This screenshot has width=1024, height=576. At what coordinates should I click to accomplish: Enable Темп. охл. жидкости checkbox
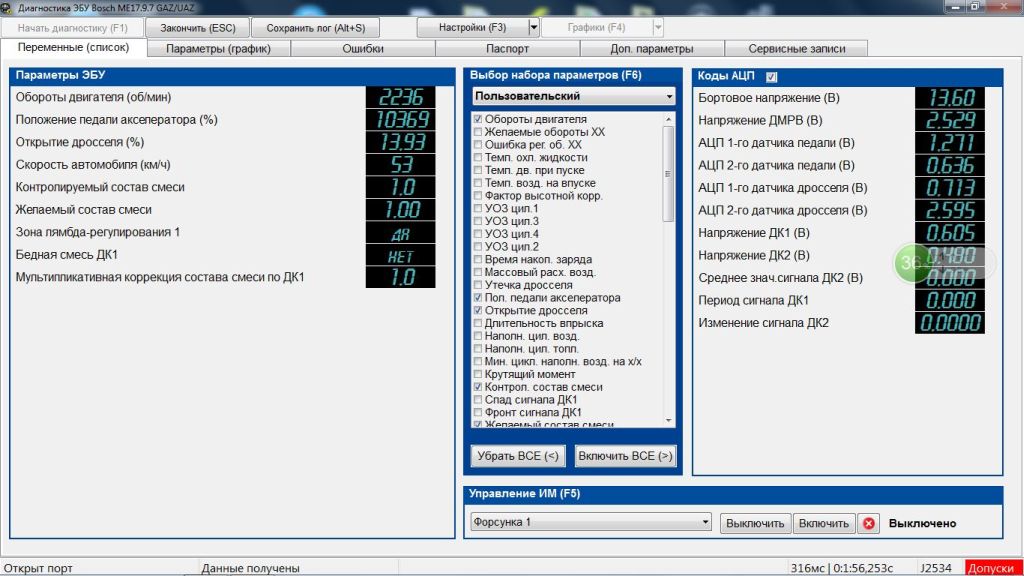(x=478, y=158)
